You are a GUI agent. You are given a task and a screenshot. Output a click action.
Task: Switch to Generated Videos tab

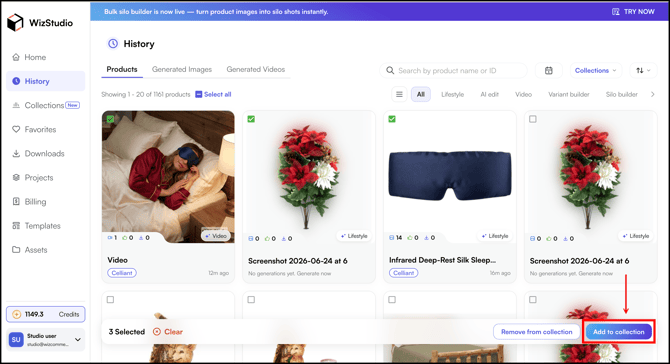click(x=256, y=69)
